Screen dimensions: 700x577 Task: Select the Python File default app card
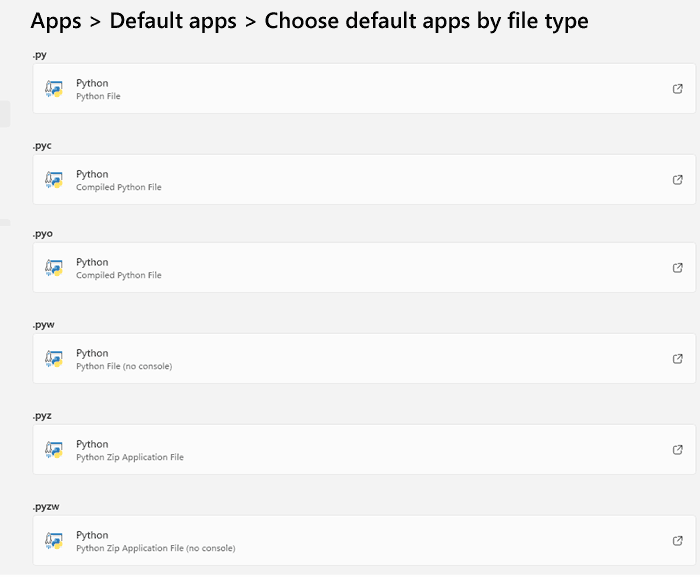364,88
